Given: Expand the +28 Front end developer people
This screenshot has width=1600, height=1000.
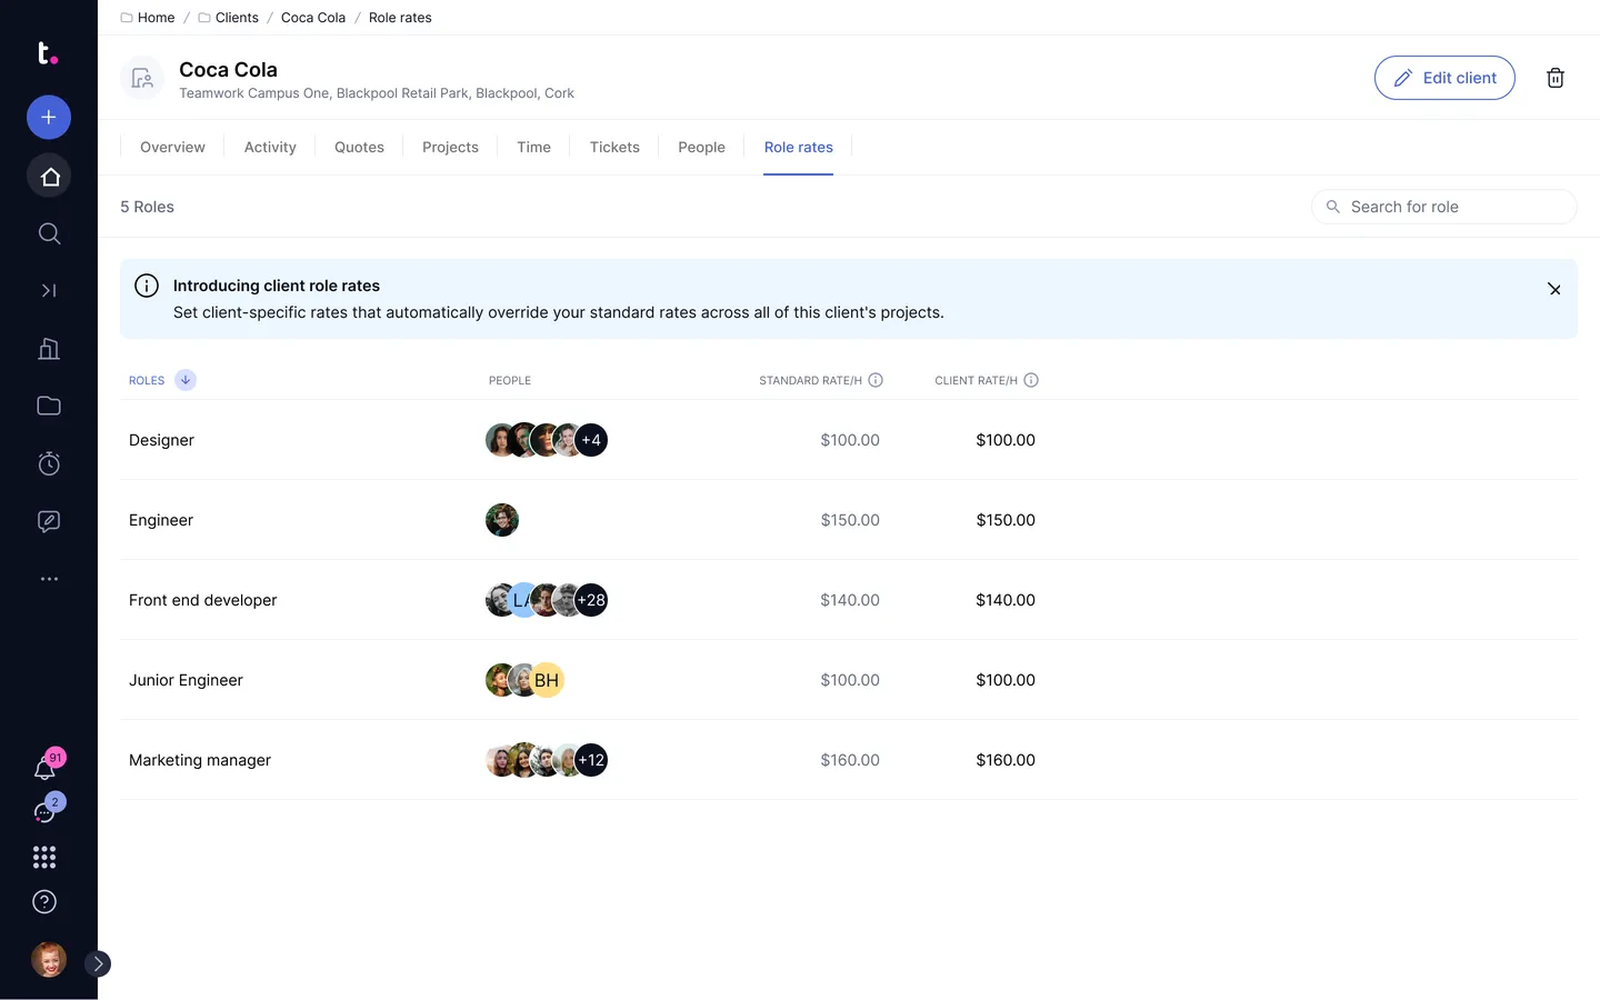Looking at the screenshot, I should pos(591,600).
